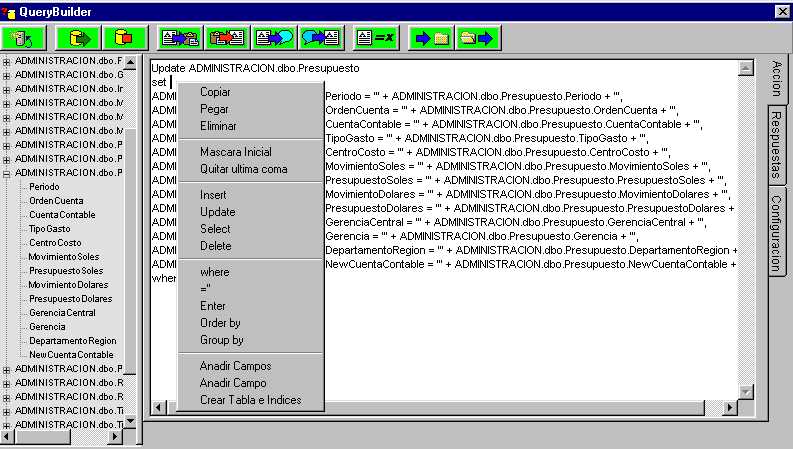The height and width of the screenshot is (449, 793).
Task: Select 'Anadir Campos' in the context menu
Action: [235, 366]
